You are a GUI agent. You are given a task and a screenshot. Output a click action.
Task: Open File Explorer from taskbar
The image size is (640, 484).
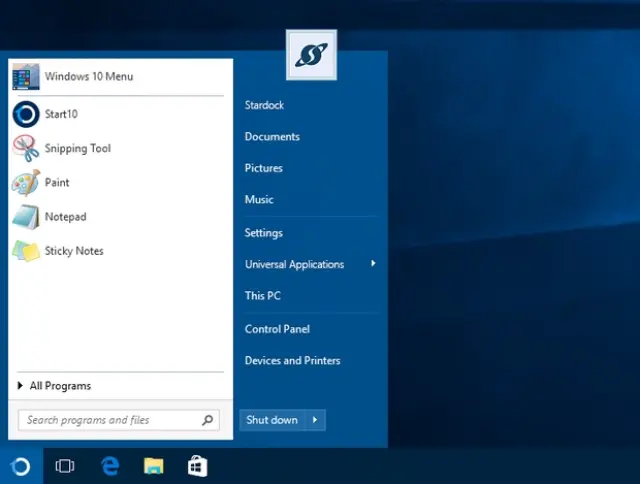pos(154,466)
